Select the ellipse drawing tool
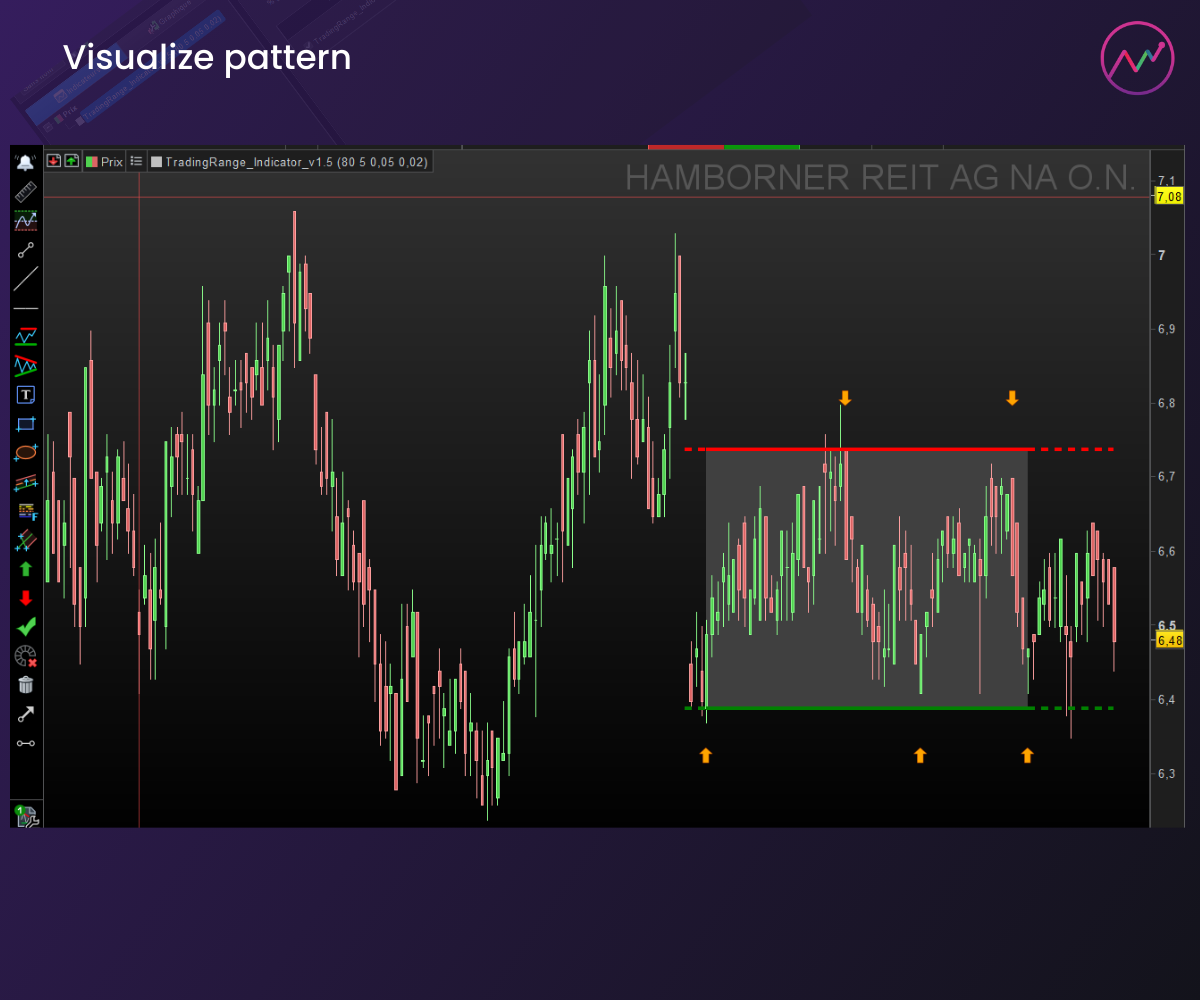The width and height of the screenshot is (1200, 1000). pyautogui.click(x=26, y=453)
